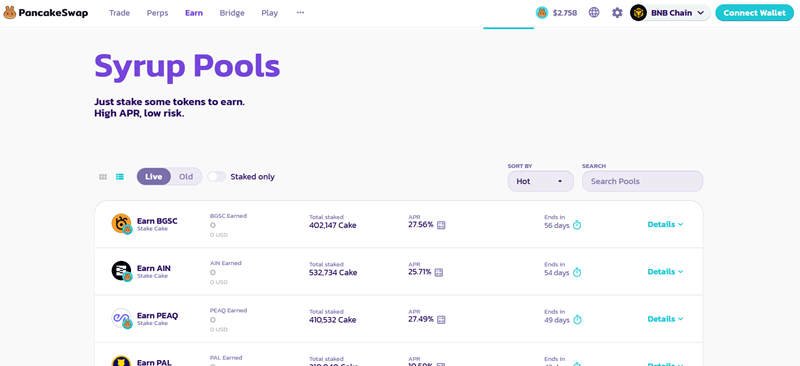Open the Sort By Hot dropdown
The image size is (800, 366).
tap(540, 181)
